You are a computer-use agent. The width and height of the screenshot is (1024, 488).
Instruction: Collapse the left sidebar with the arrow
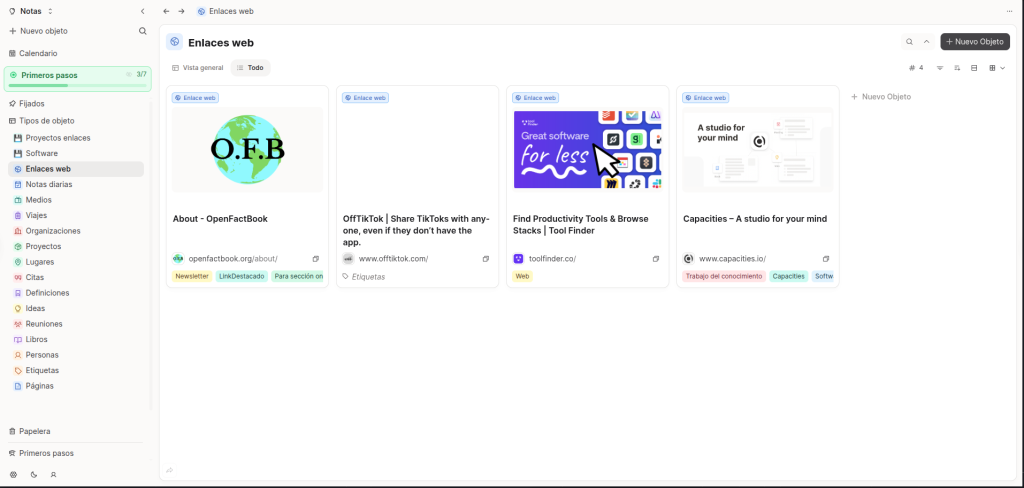point(142,11)
